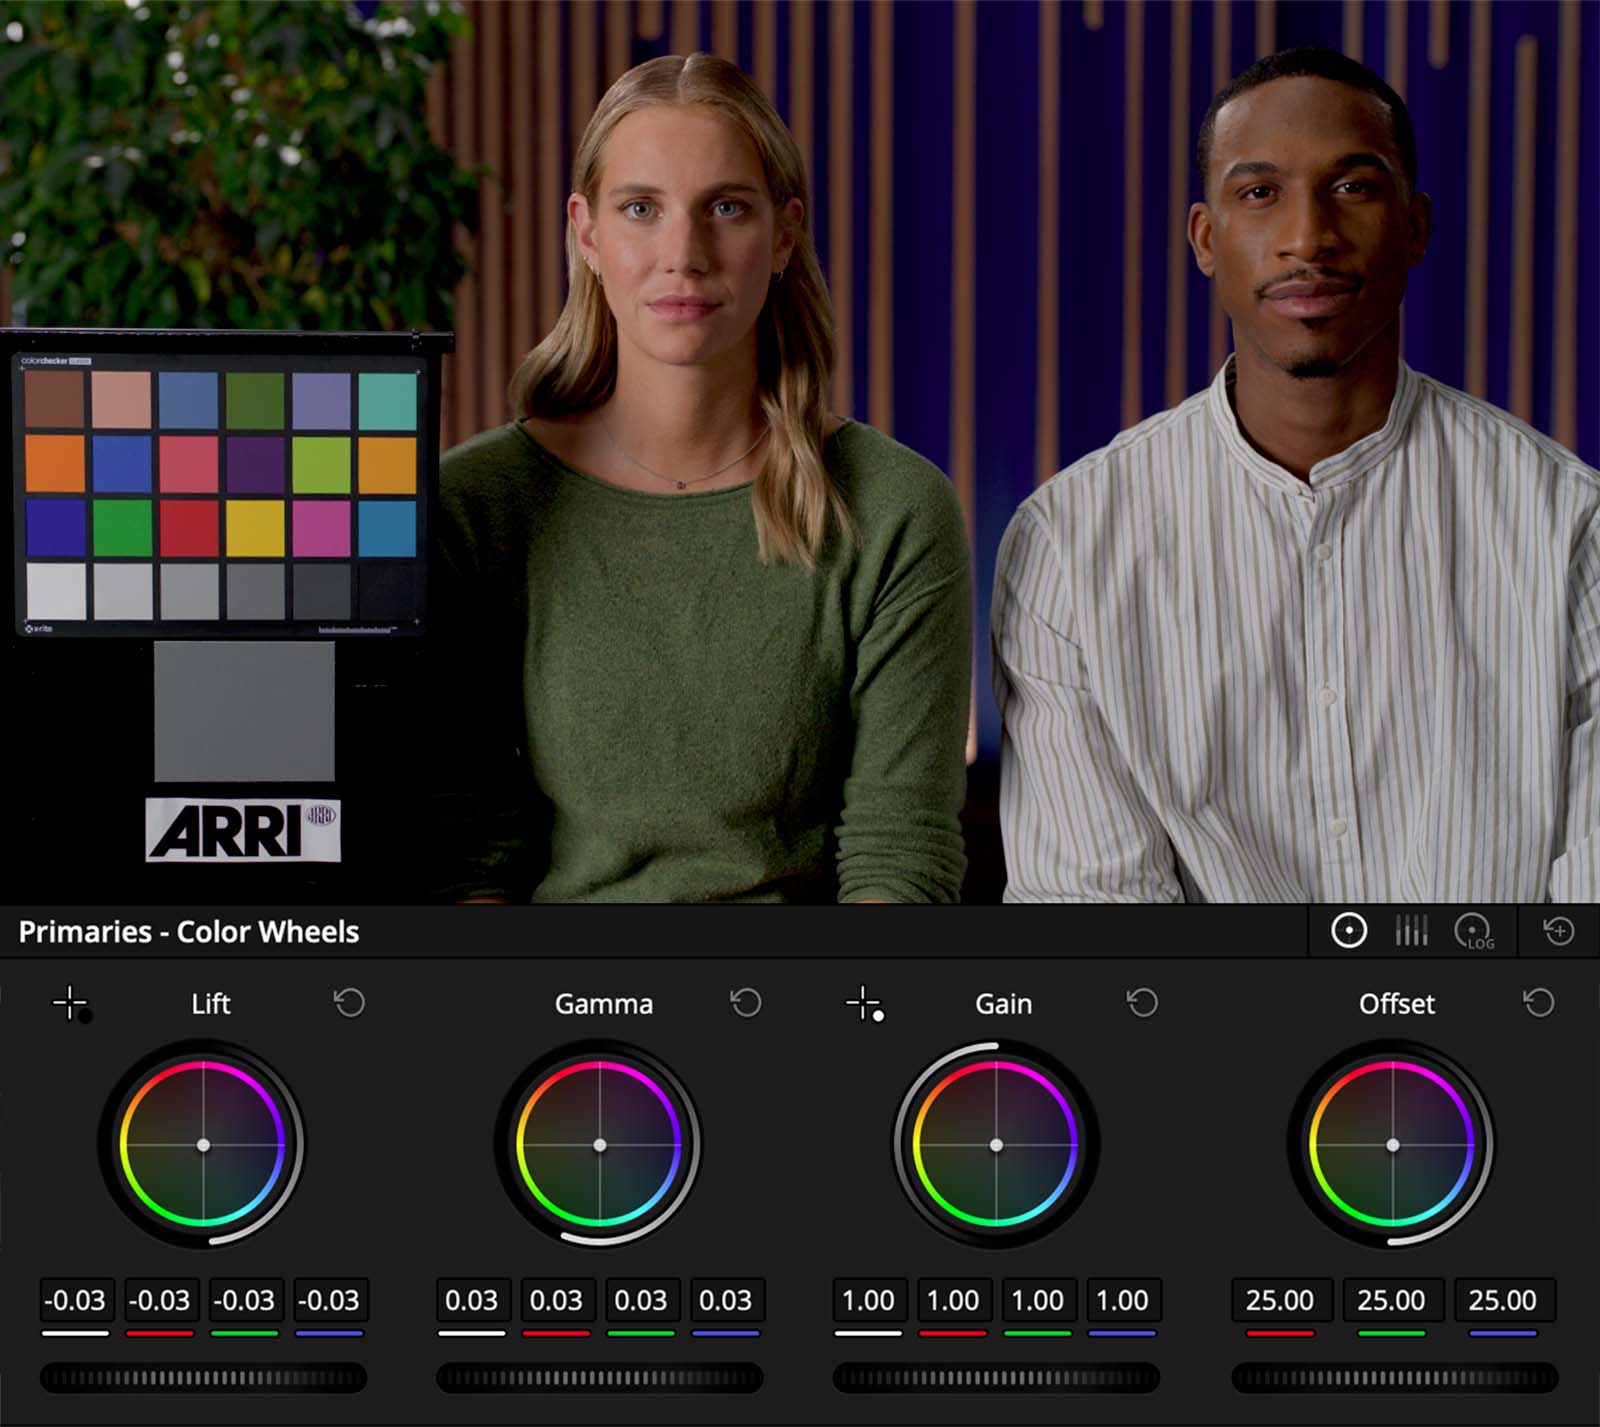Reset the Gamma wheel

(745, 1002)
